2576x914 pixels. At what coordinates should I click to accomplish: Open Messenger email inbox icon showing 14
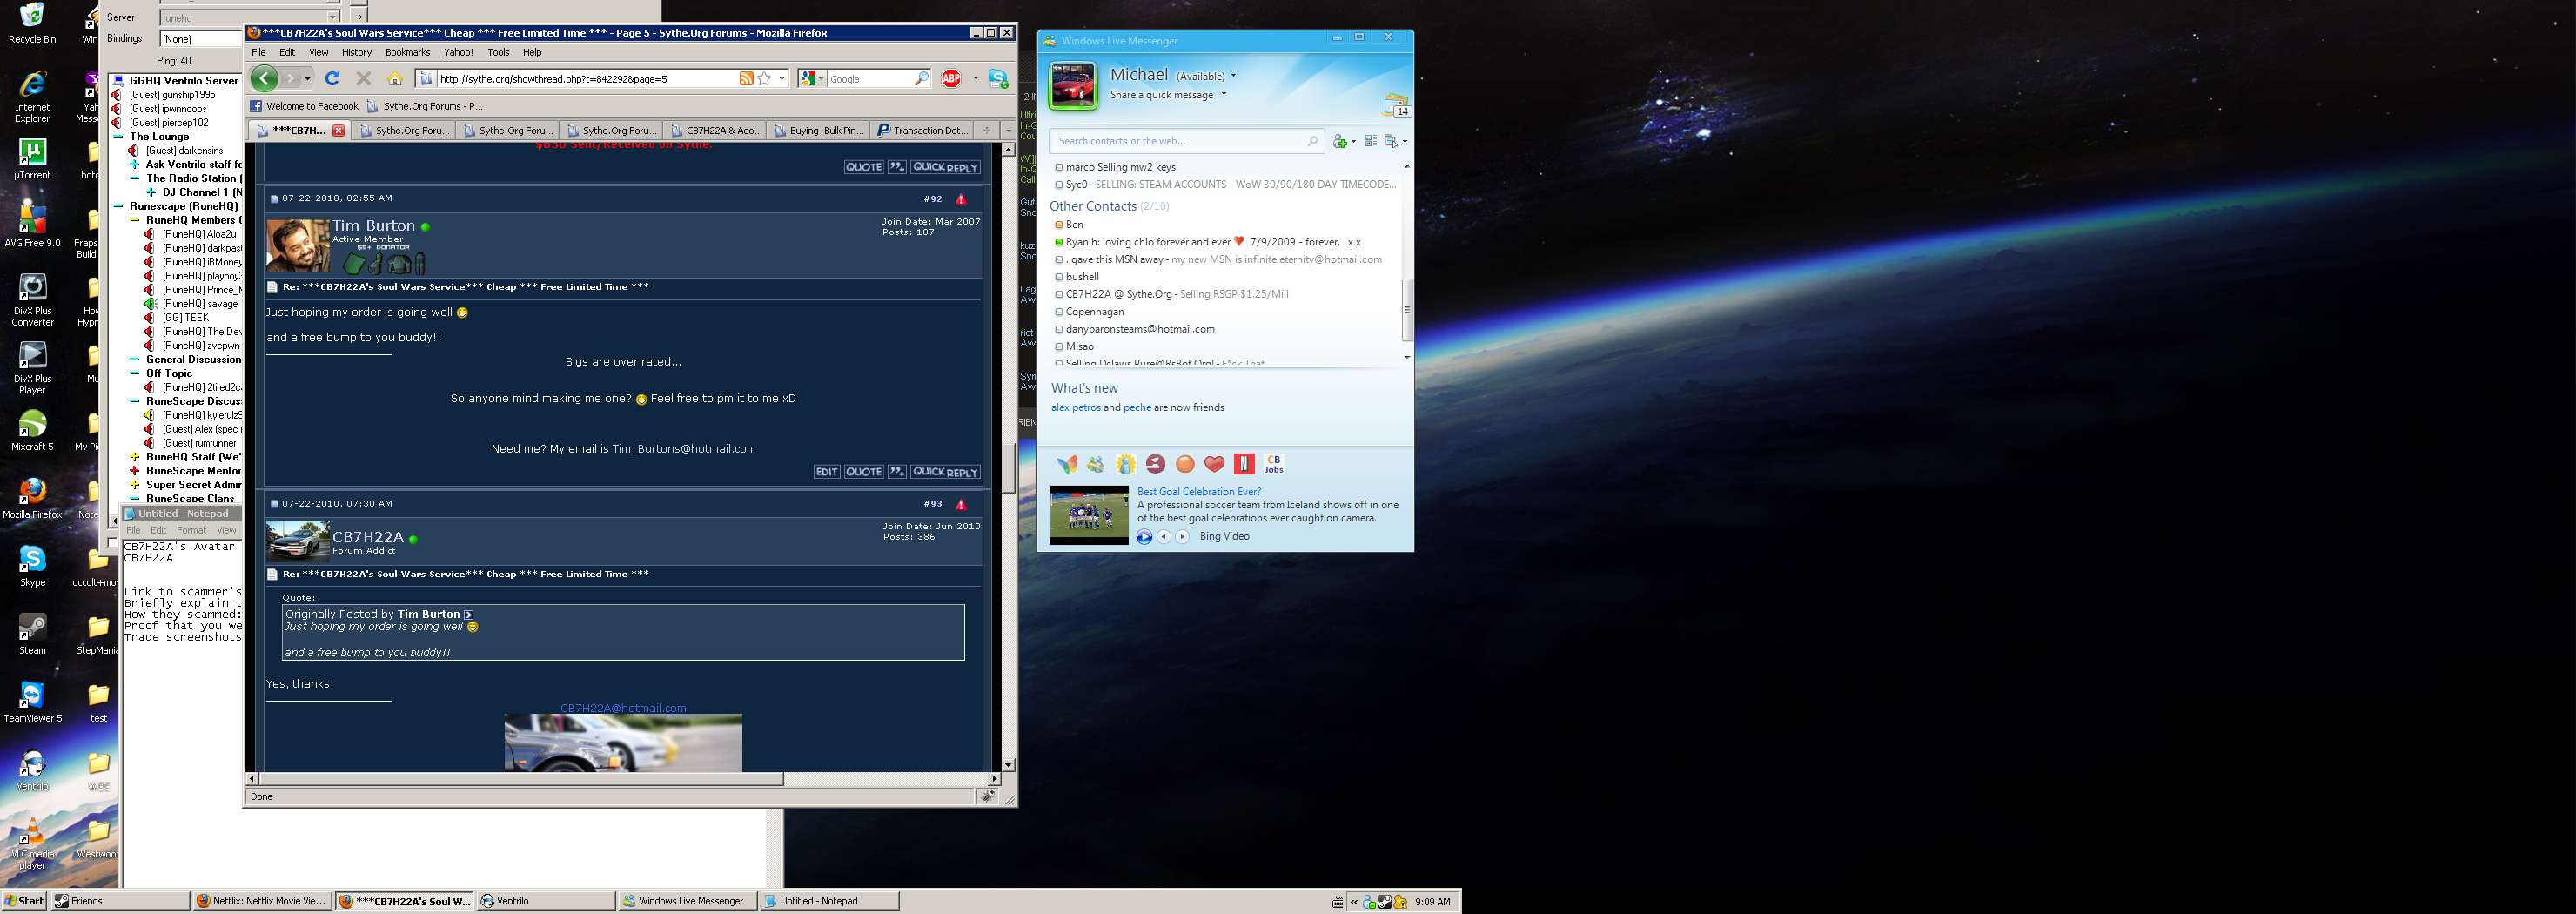pos(1396,105)
